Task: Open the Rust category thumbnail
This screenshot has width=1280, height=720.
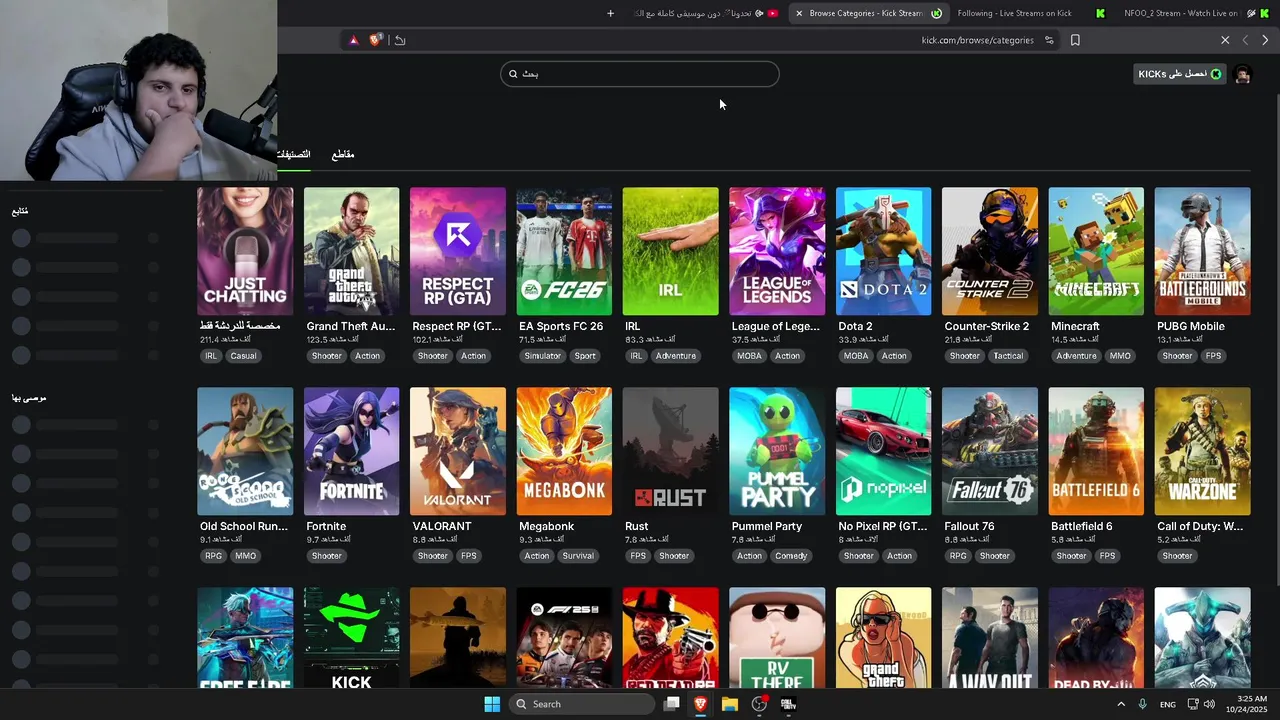Action: tap(670, 451)
